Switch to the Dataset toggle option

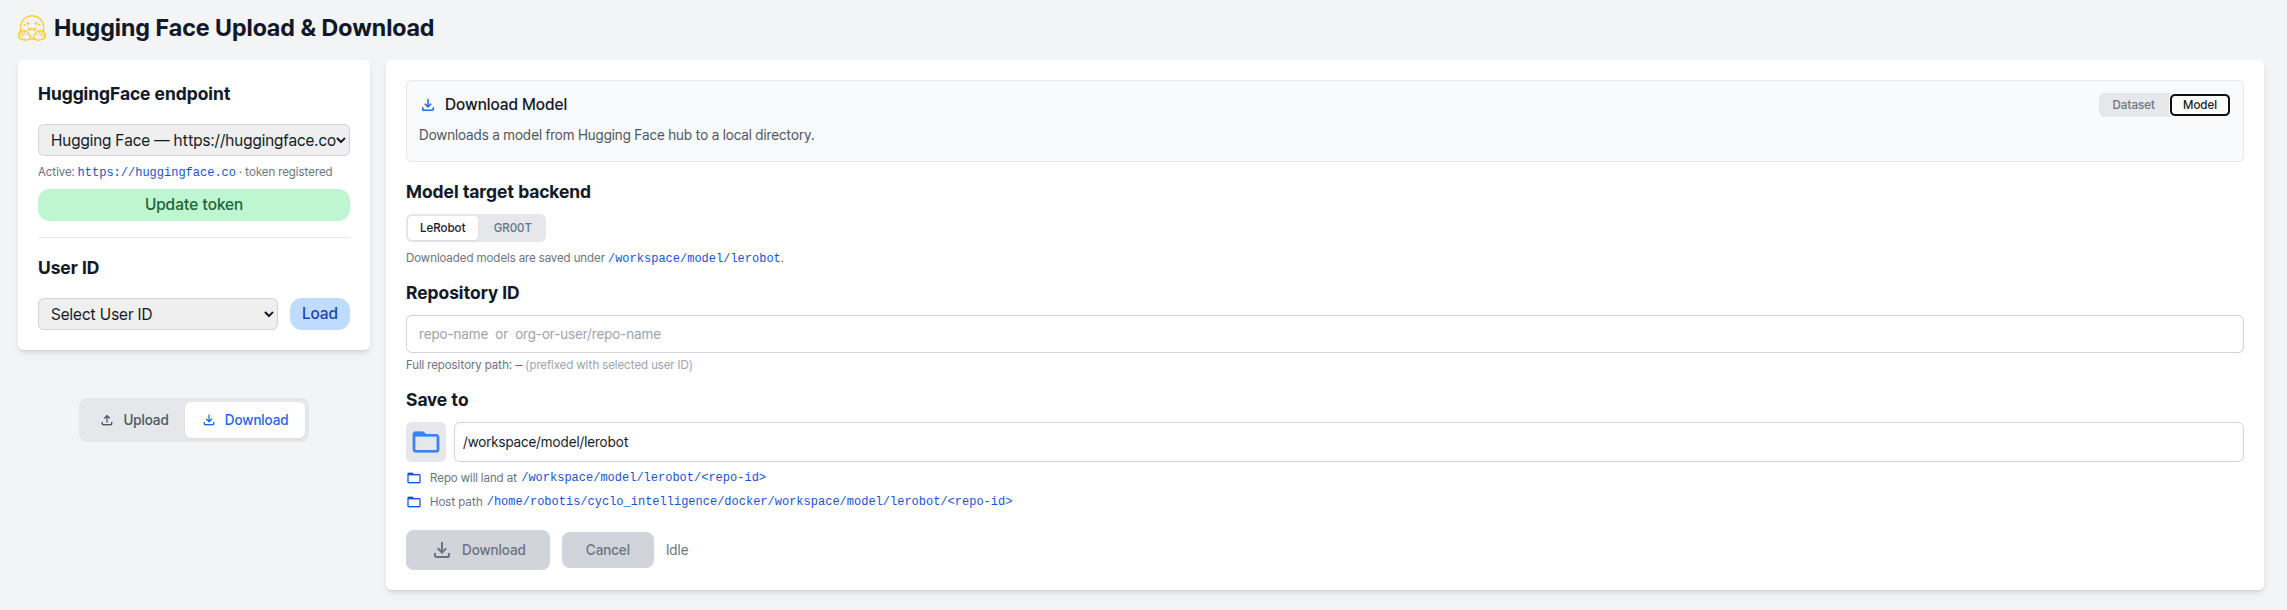[2133, 105]
